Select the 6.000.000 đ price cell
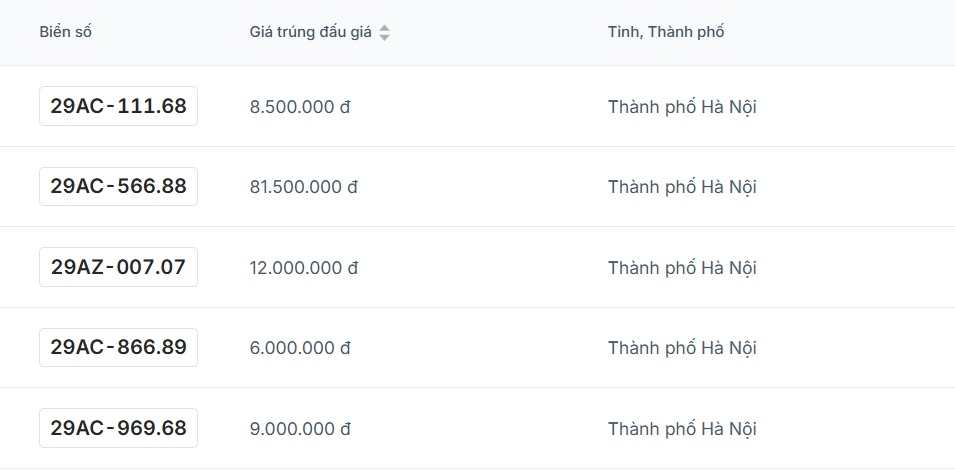 [300, 348]
